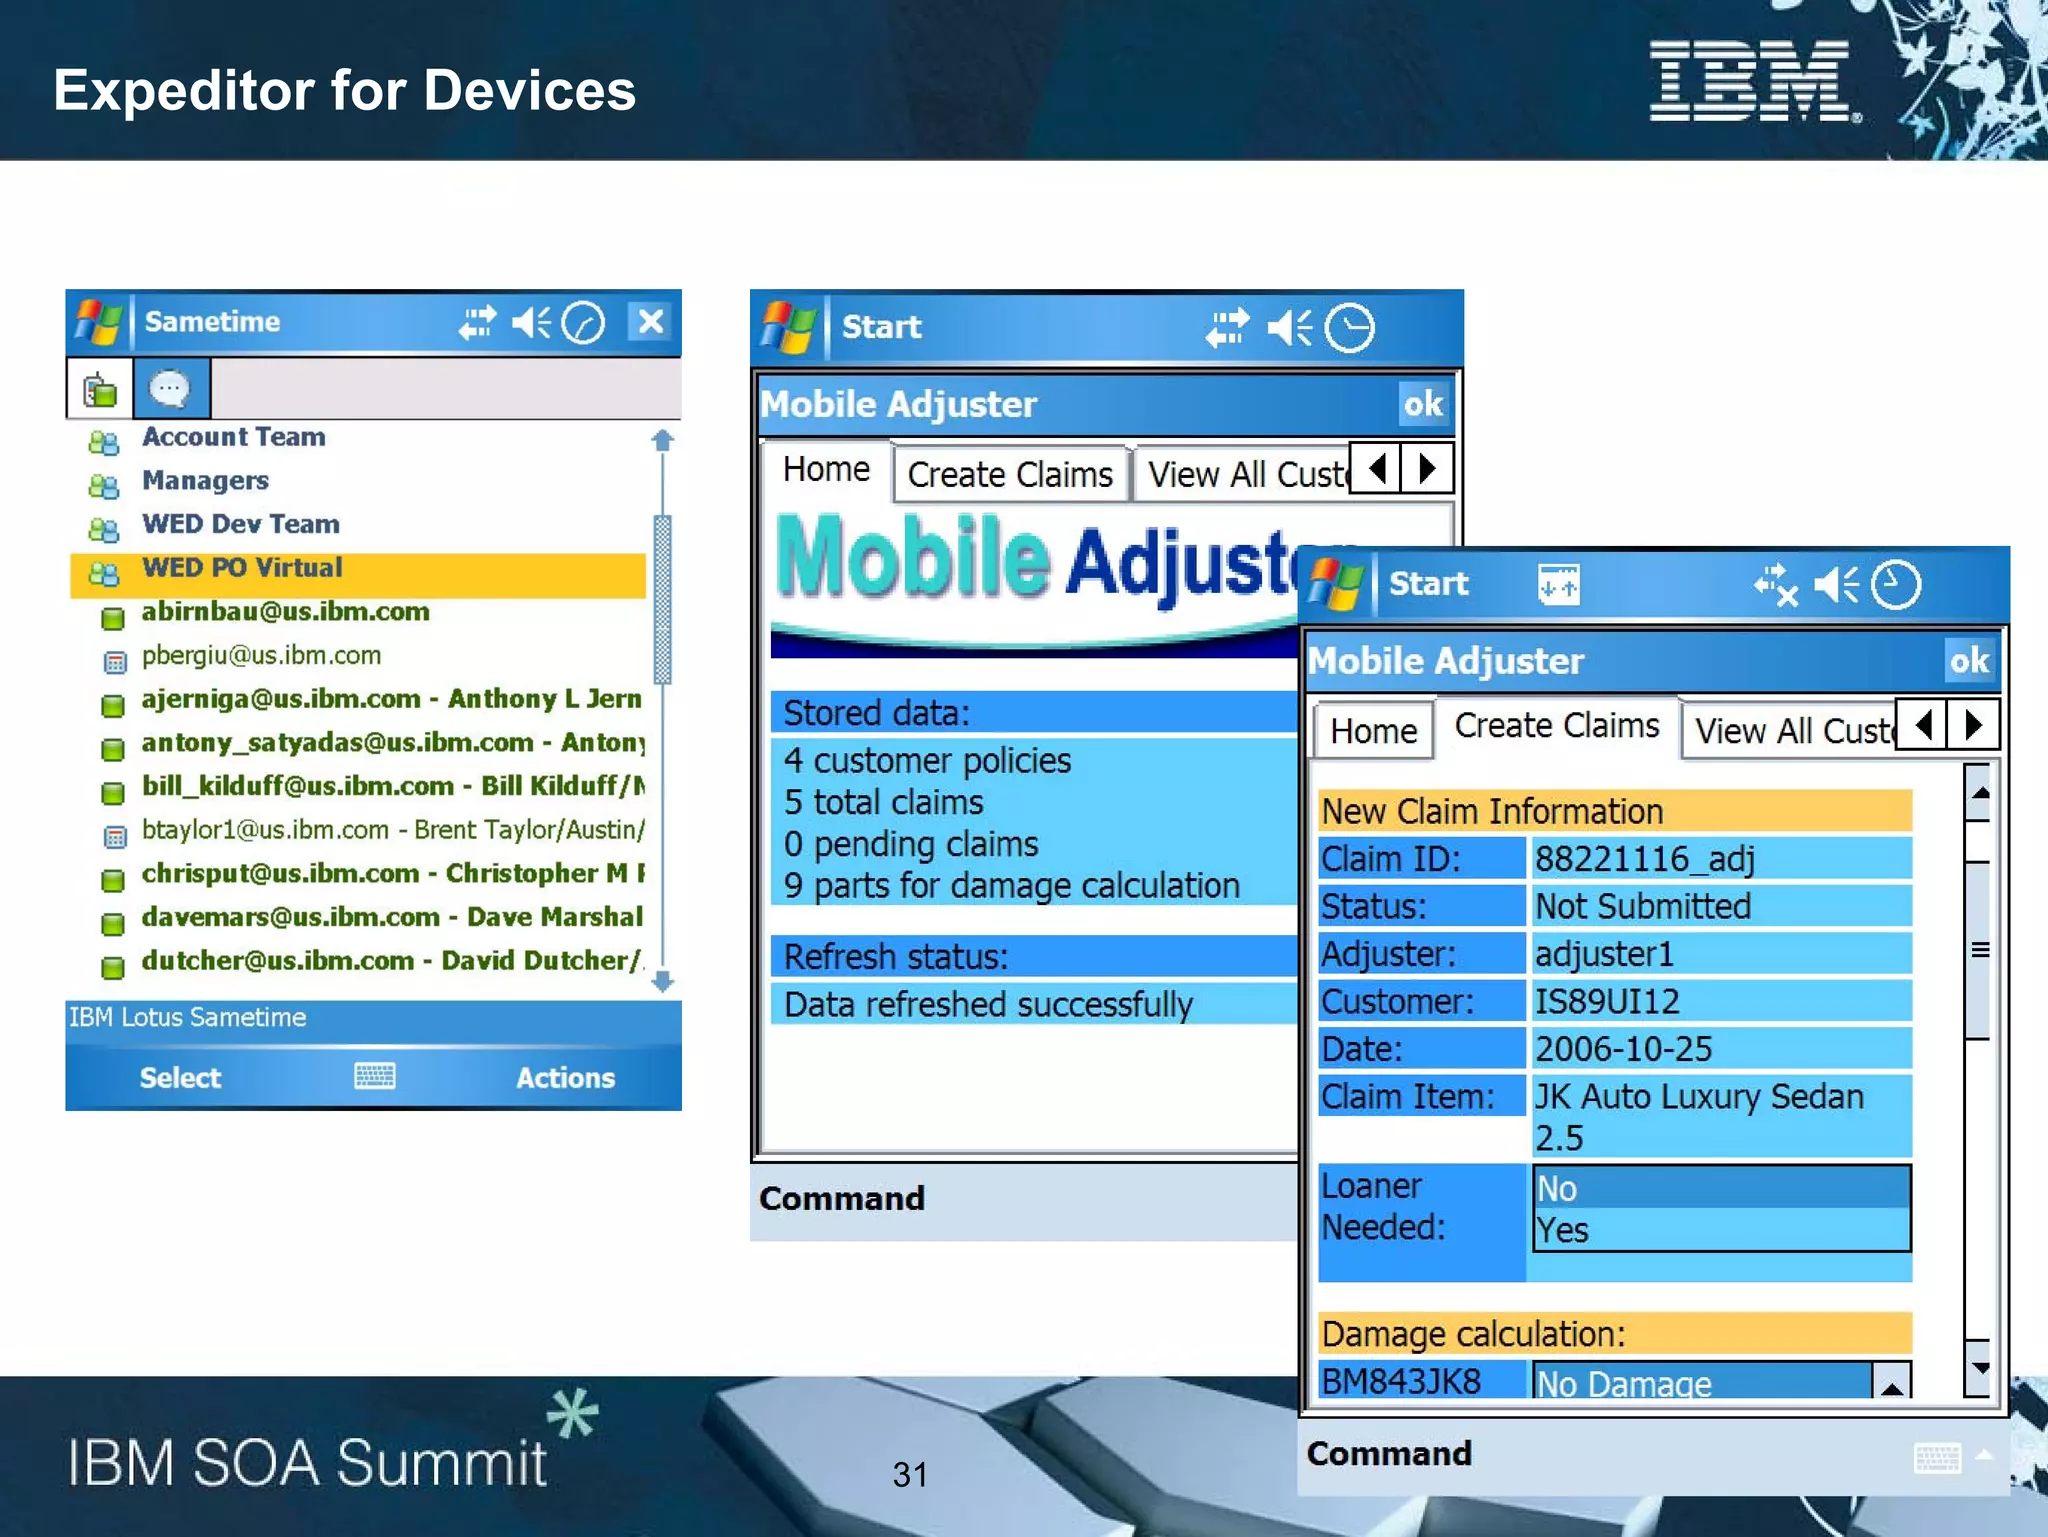Click left tab-scroll arrow in front window

click(x=1923, y=724)
